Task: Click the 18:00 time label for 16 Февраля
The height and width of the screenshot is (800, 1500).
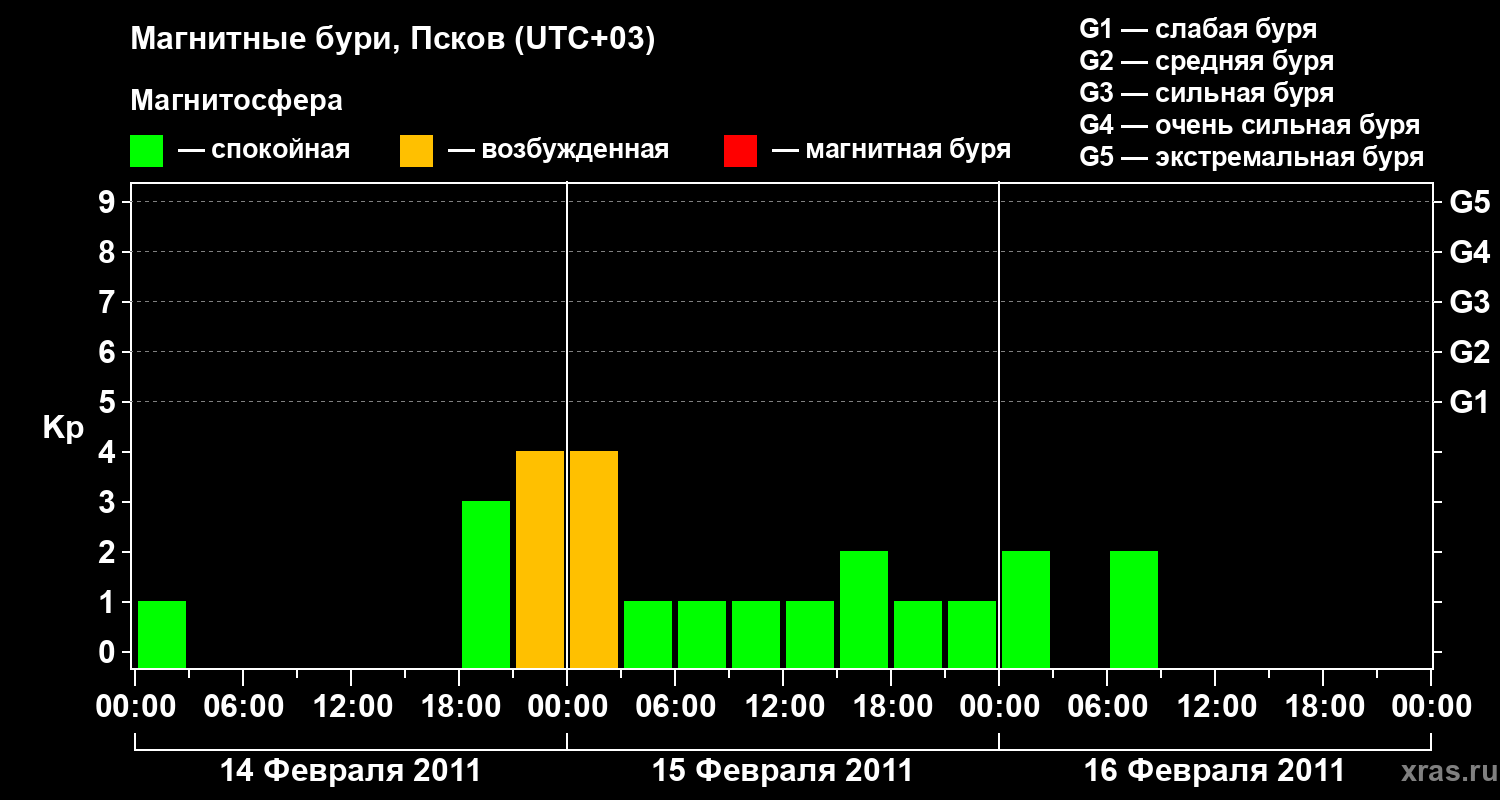Action: coord(1323,707)
